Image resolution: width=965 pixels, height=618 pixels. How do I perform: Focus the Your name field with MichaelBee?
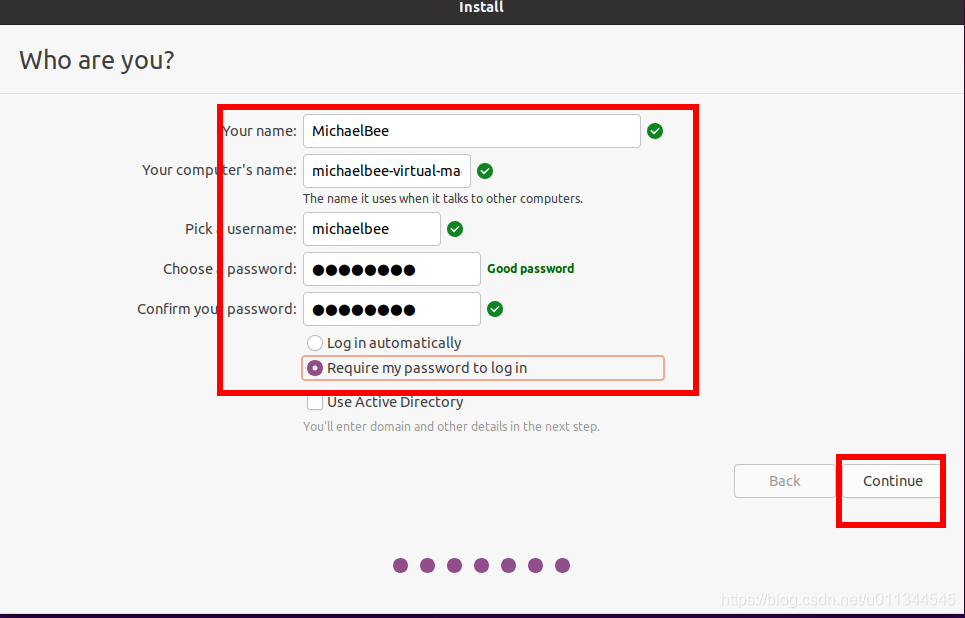coord(471,131)
